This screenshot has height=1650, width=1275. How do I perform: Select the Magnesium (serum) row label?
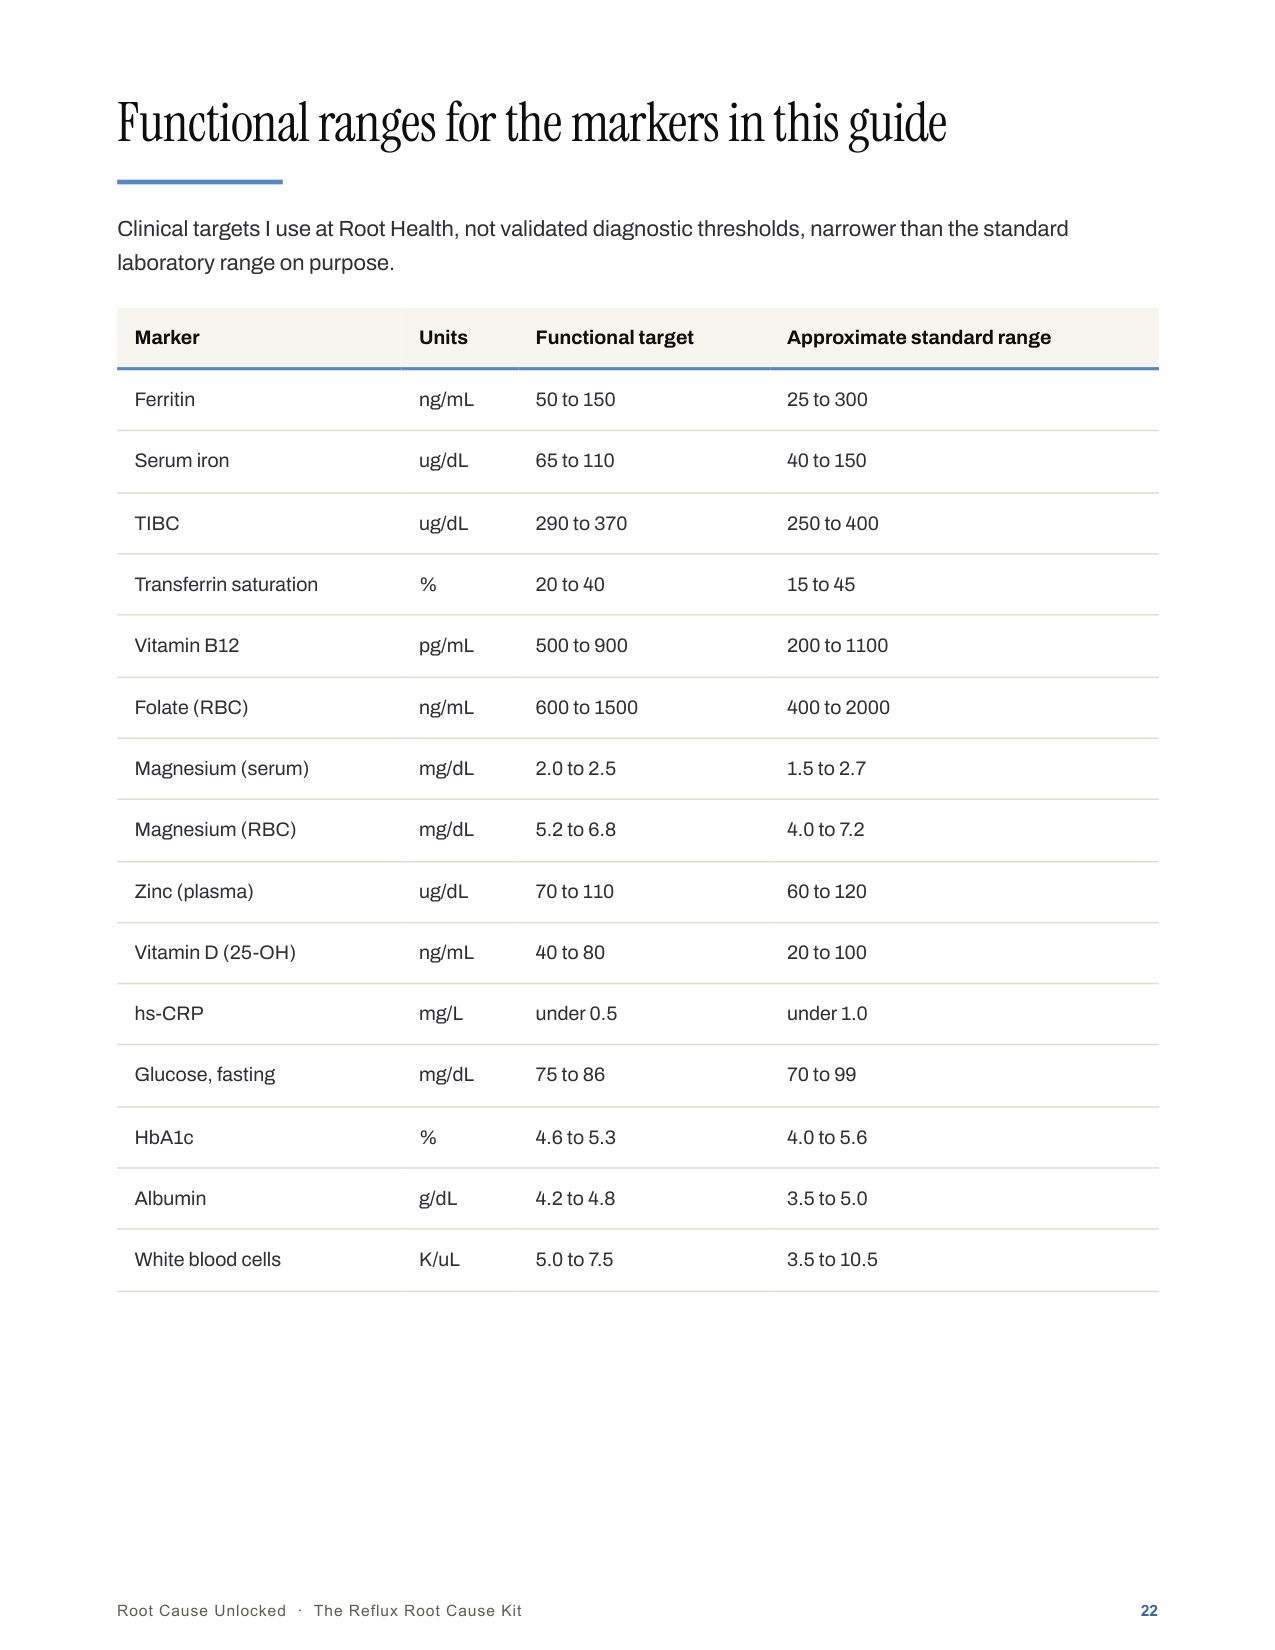222,769
